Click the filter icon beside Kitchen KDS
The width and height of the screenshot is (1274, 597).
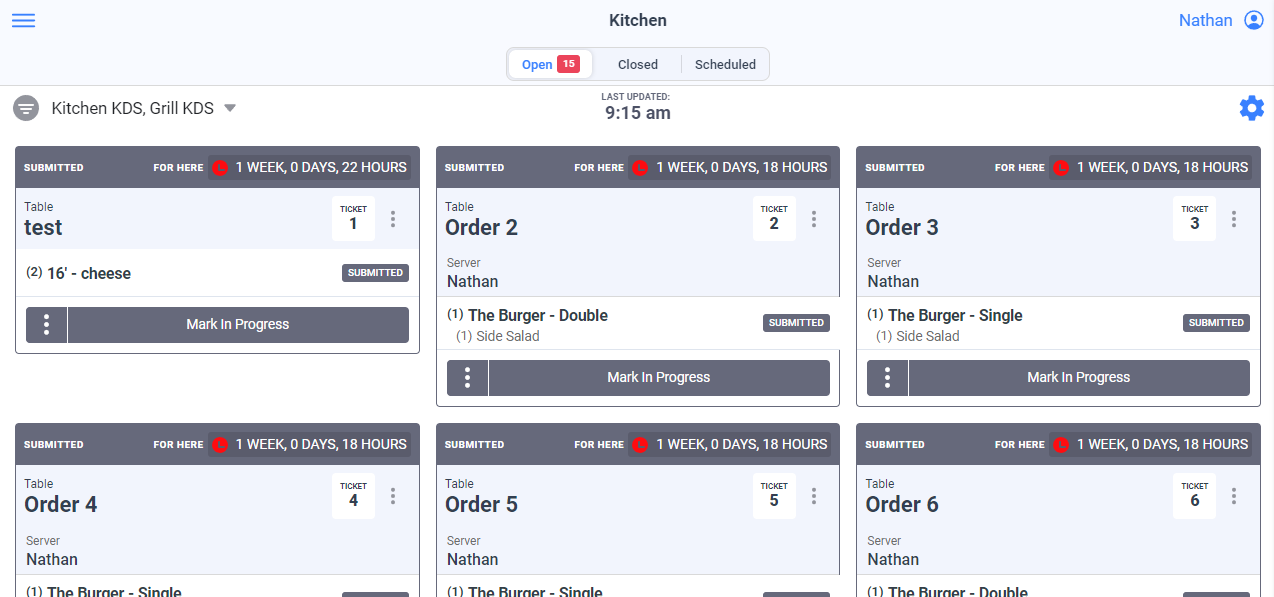pyautogui.click(x=26, y=108)
